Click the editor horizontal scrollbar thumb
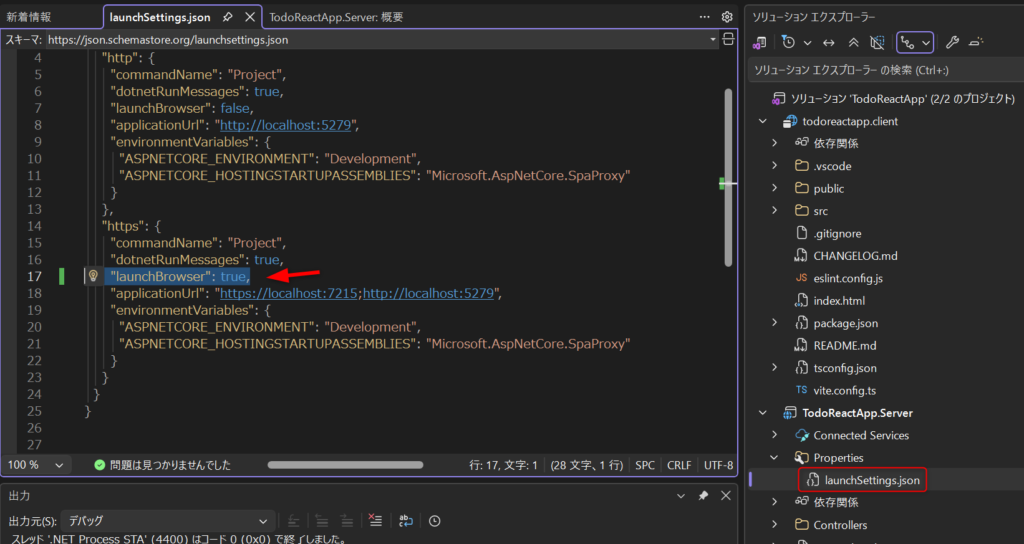This screenshot has width=1024, height=544. click(344, 465)
